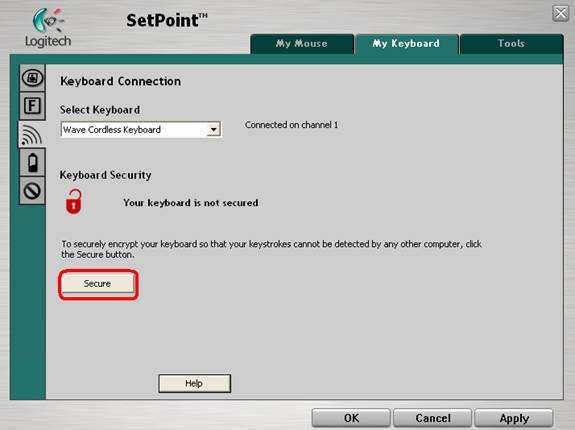Select the wireless connection sidebar icon
This screenshot has height=430, width=575.
pos(32,134)
